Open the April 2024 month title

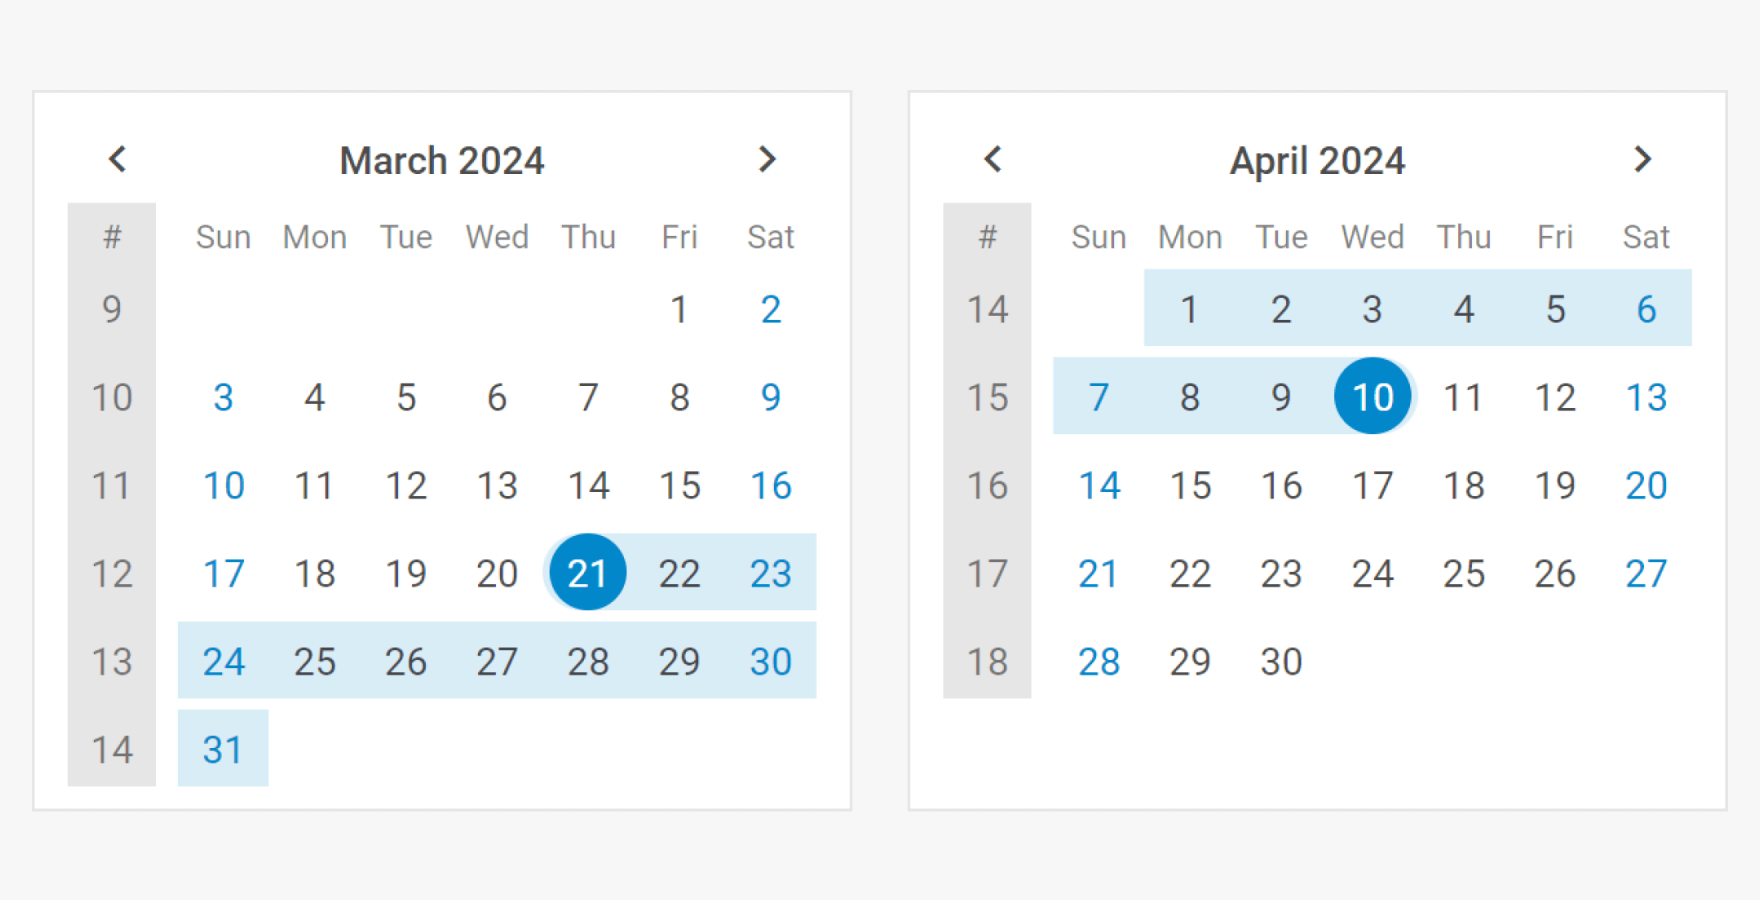point(1317,161)
